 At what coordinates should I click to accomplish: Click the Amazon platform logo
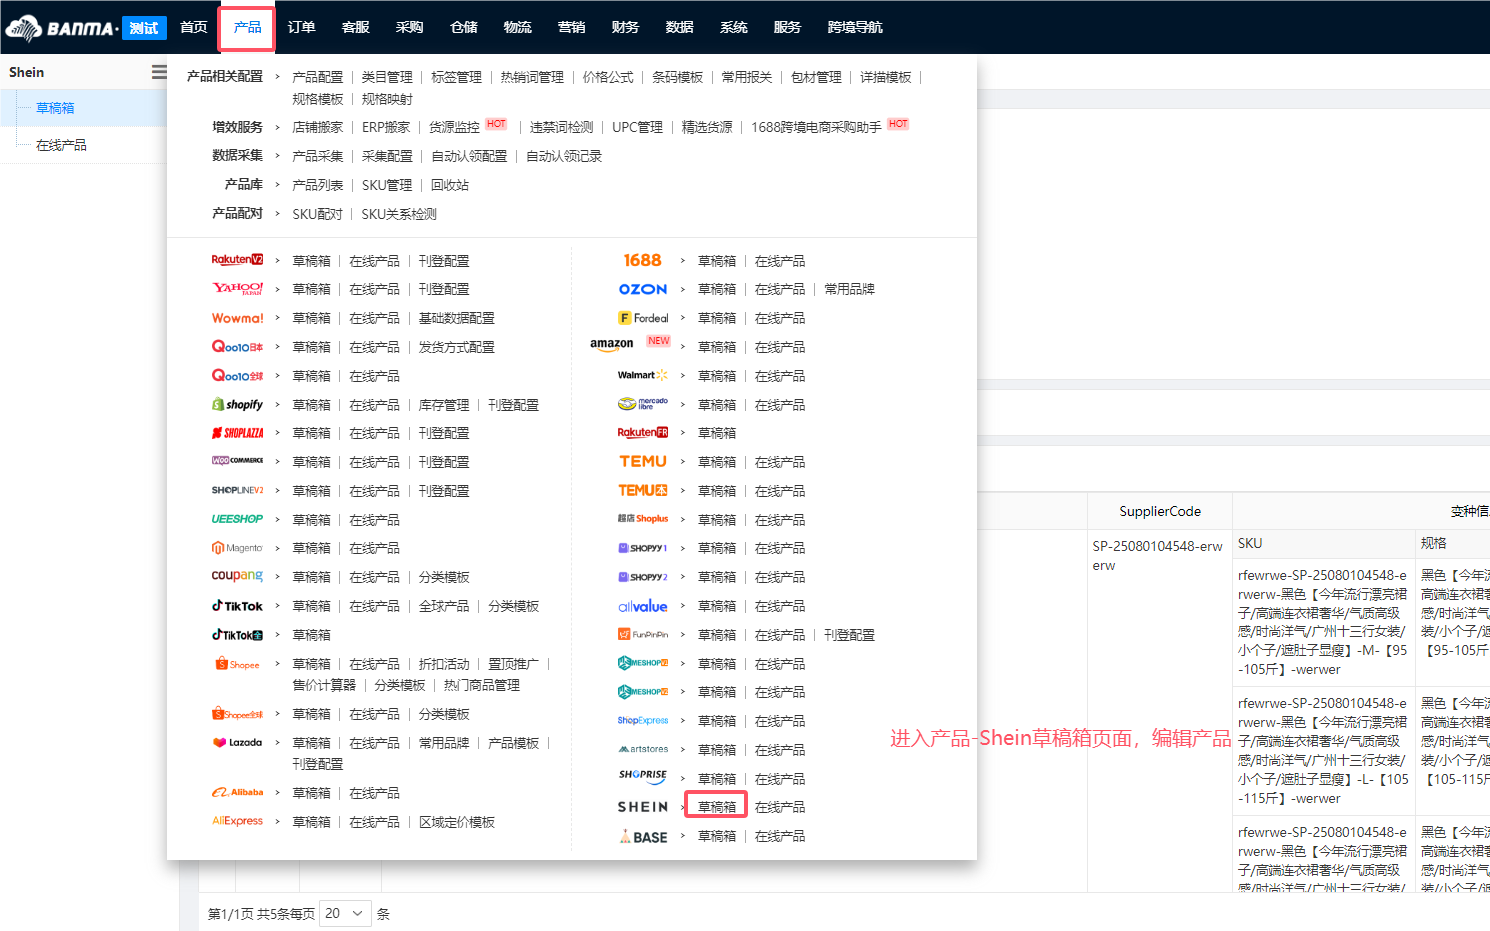pos(611,345)
